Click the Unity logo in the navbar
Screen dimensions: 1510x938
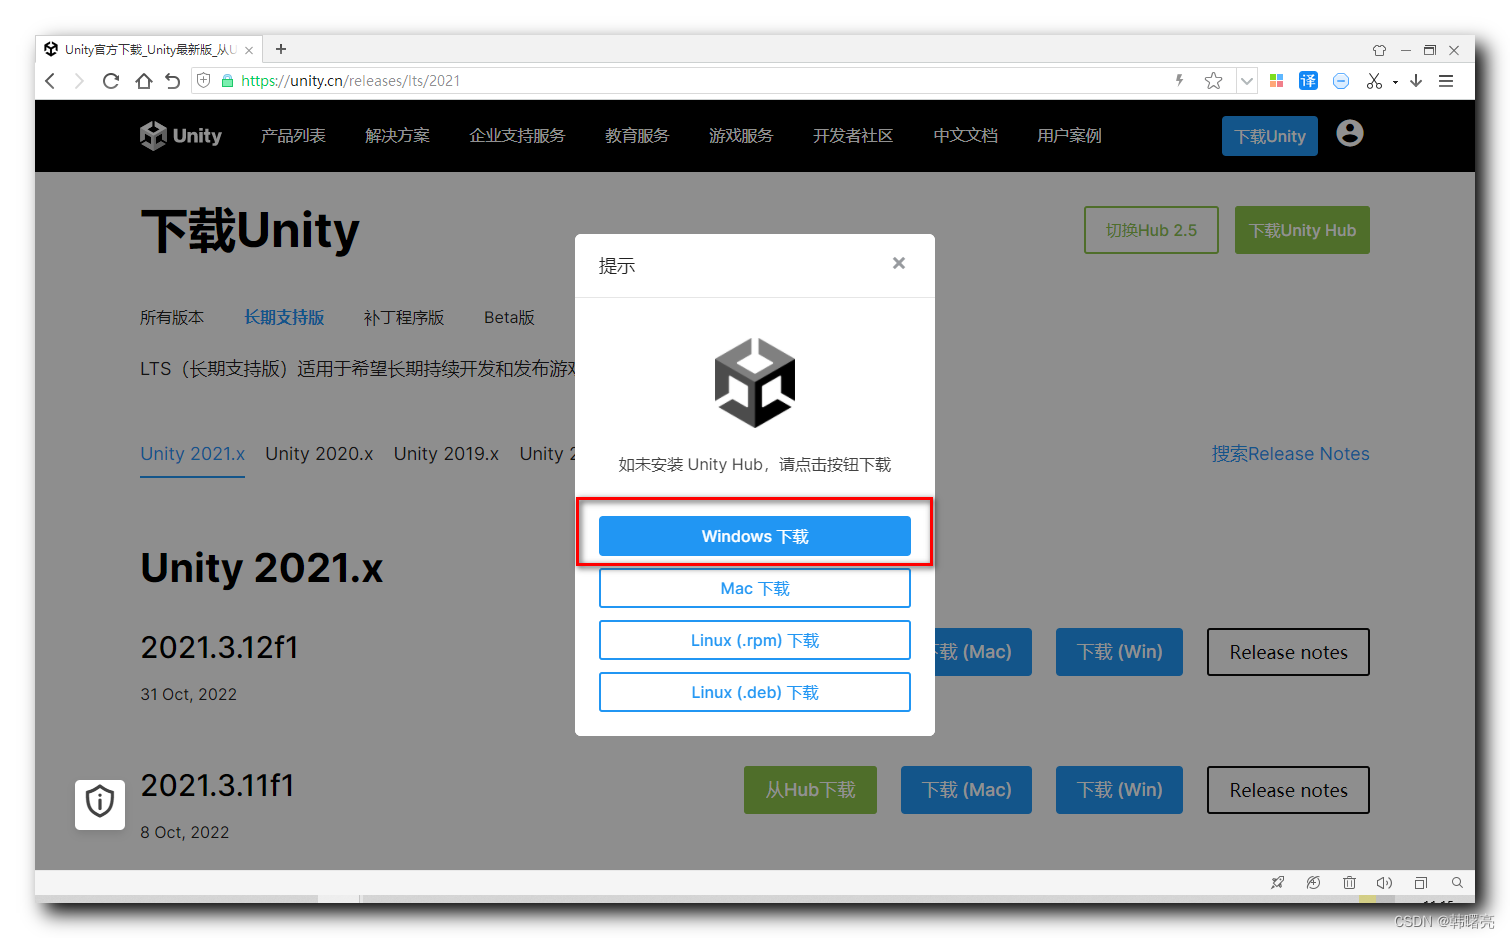click(181, 136)
